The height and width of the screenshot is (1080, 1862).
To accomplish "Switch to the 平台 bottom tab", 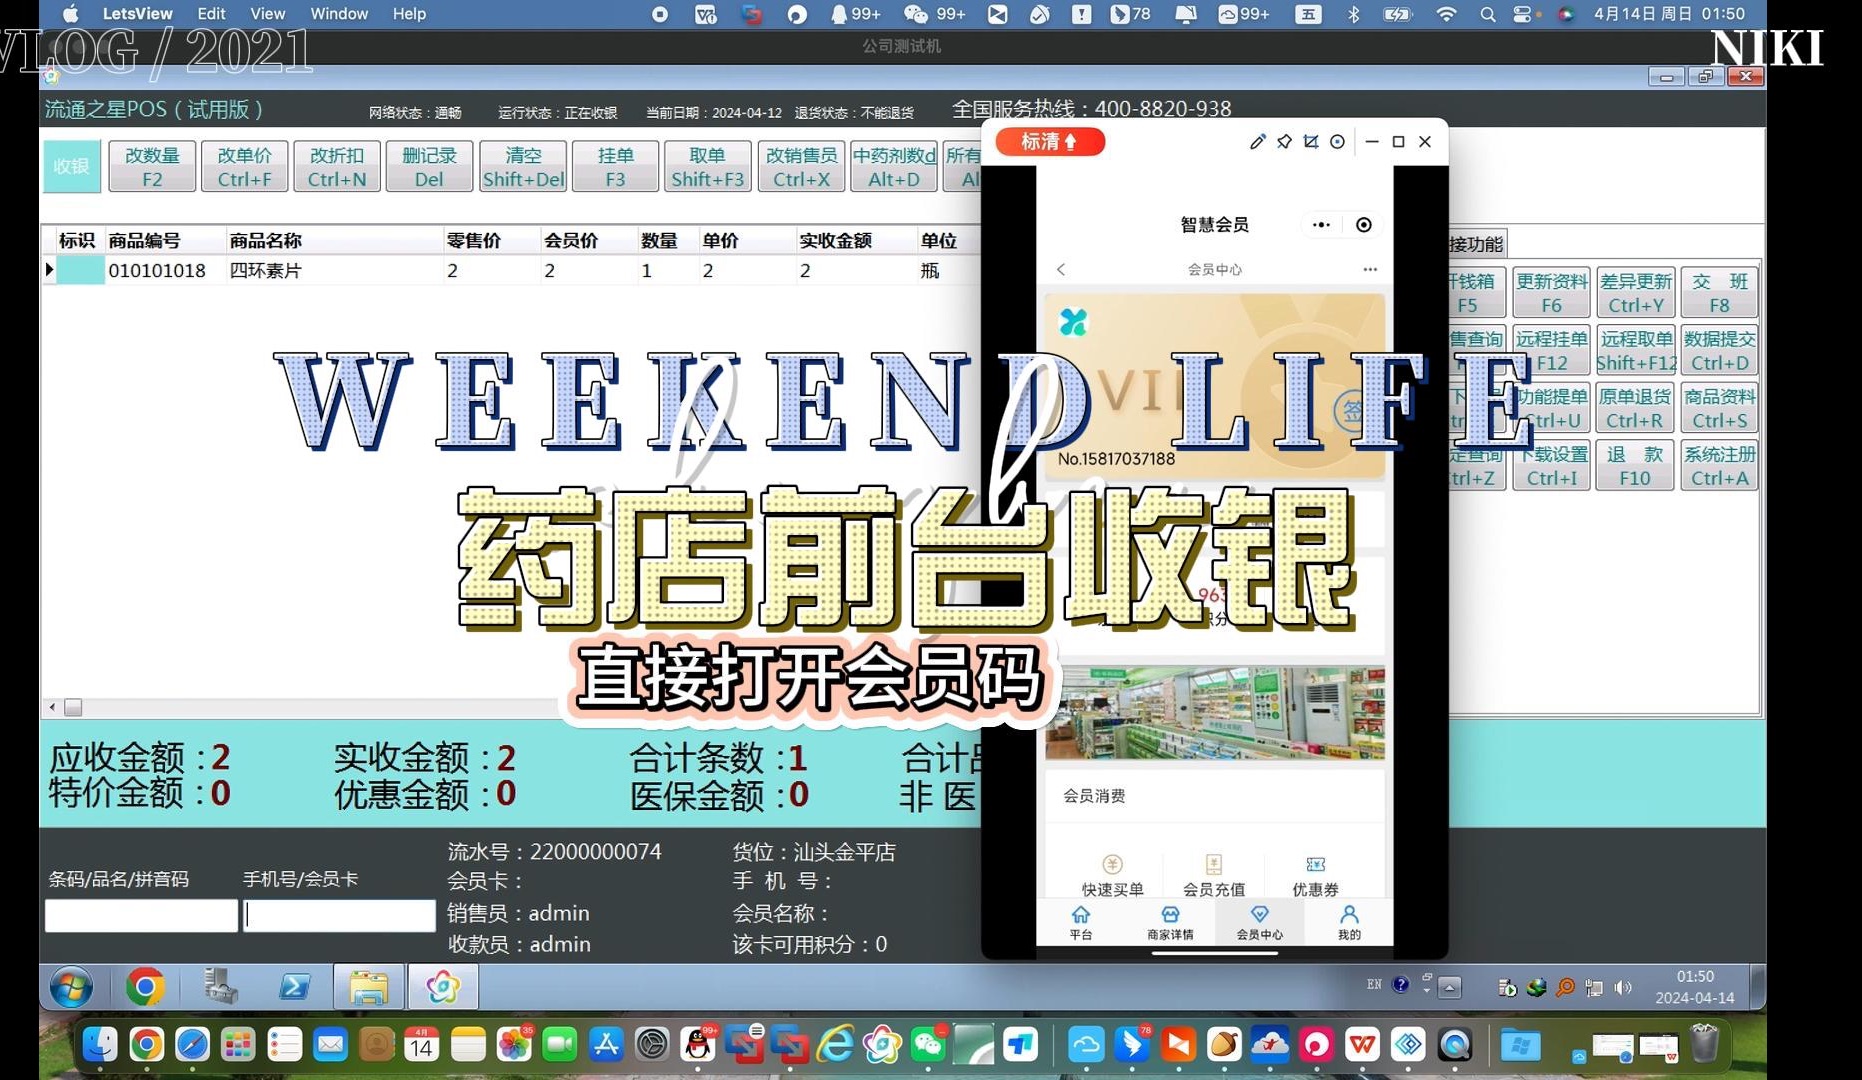I will (x=1081, y=922).
